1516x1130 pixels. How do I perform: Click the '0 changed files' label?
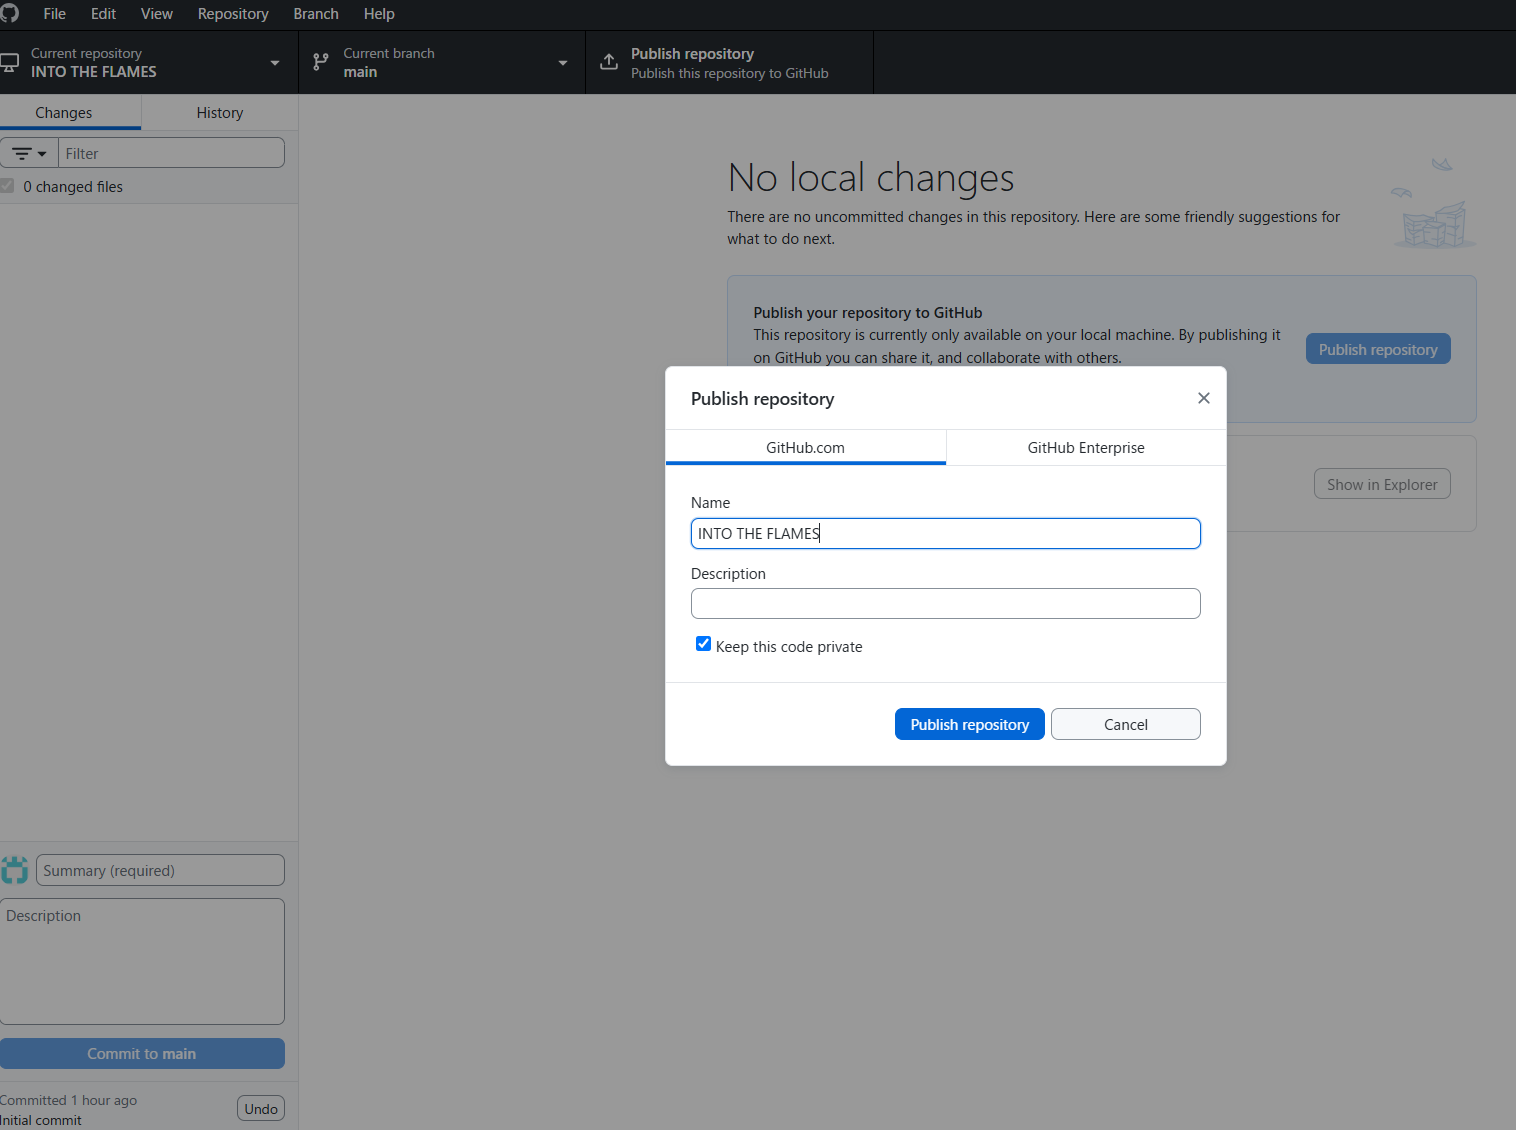coord(73,187)
